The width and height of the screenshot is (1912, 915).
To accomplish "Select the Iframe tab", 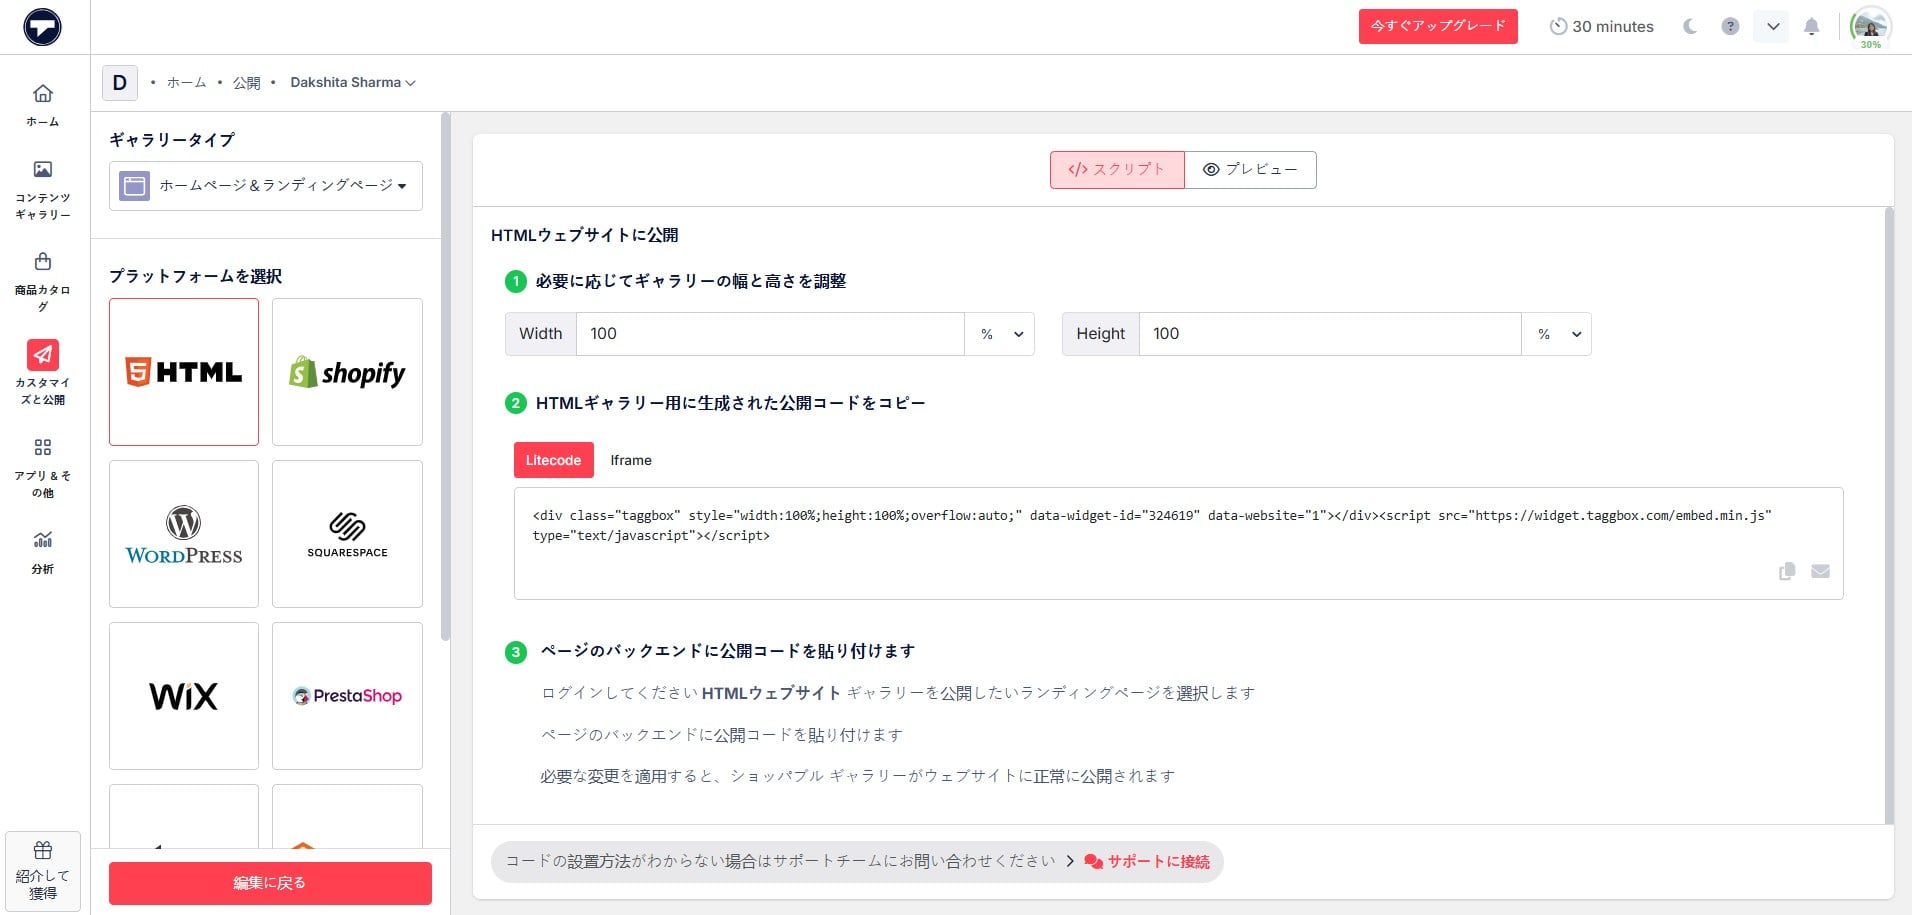I will click(631, 460).
